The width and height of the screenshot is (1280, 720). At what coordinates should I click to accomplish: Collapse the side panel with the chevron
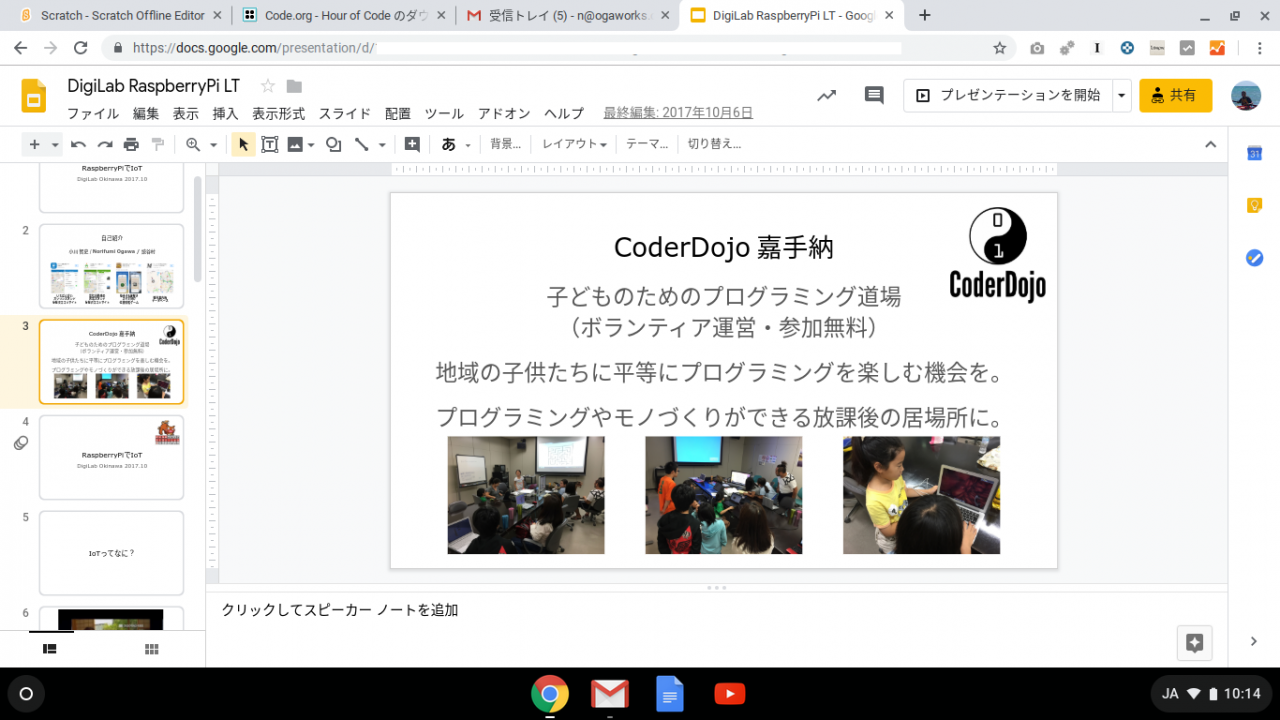click(1254, 641)
